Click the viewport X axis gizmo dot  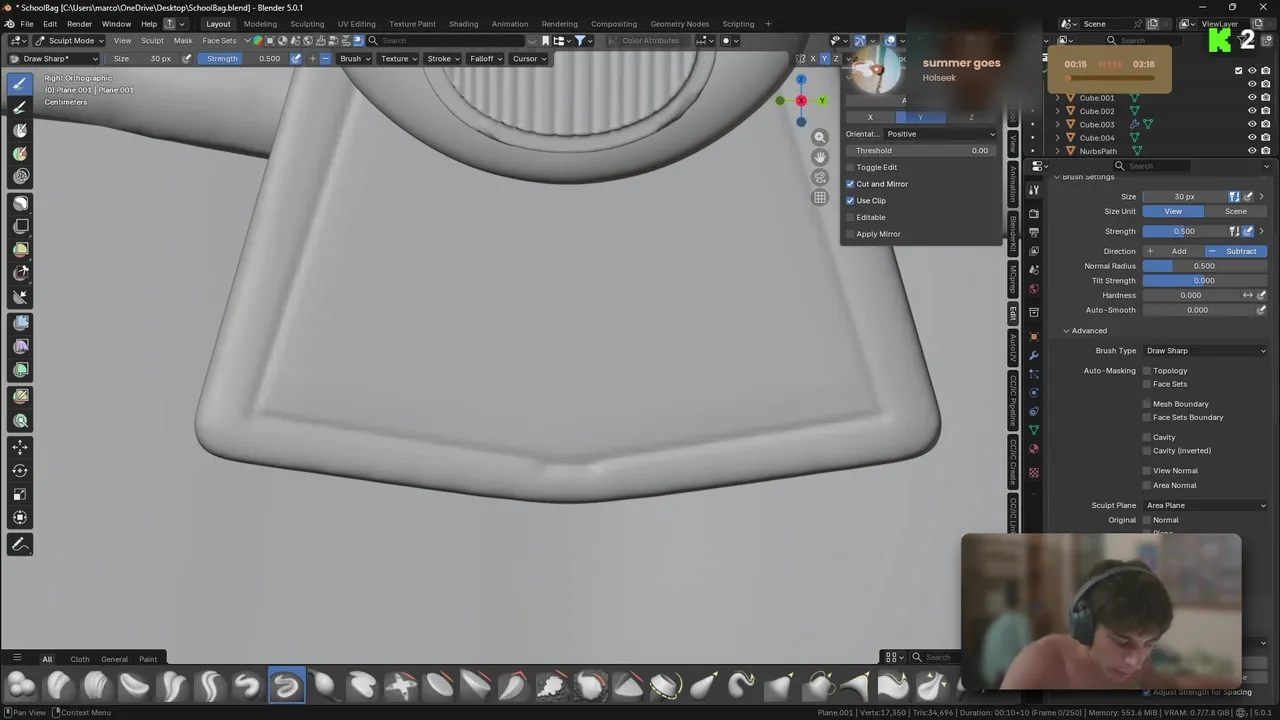801,101
